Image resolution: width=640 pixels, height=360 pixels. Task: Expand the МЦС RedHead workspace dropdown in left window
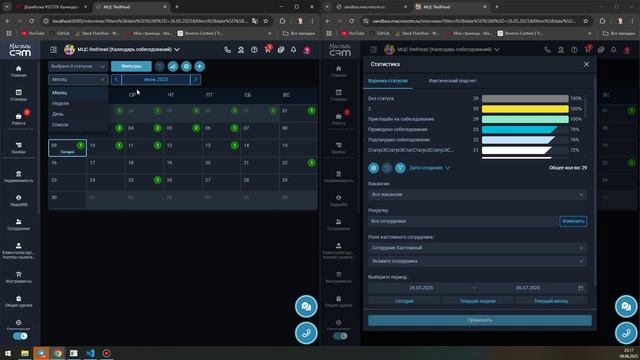[177, 50]
